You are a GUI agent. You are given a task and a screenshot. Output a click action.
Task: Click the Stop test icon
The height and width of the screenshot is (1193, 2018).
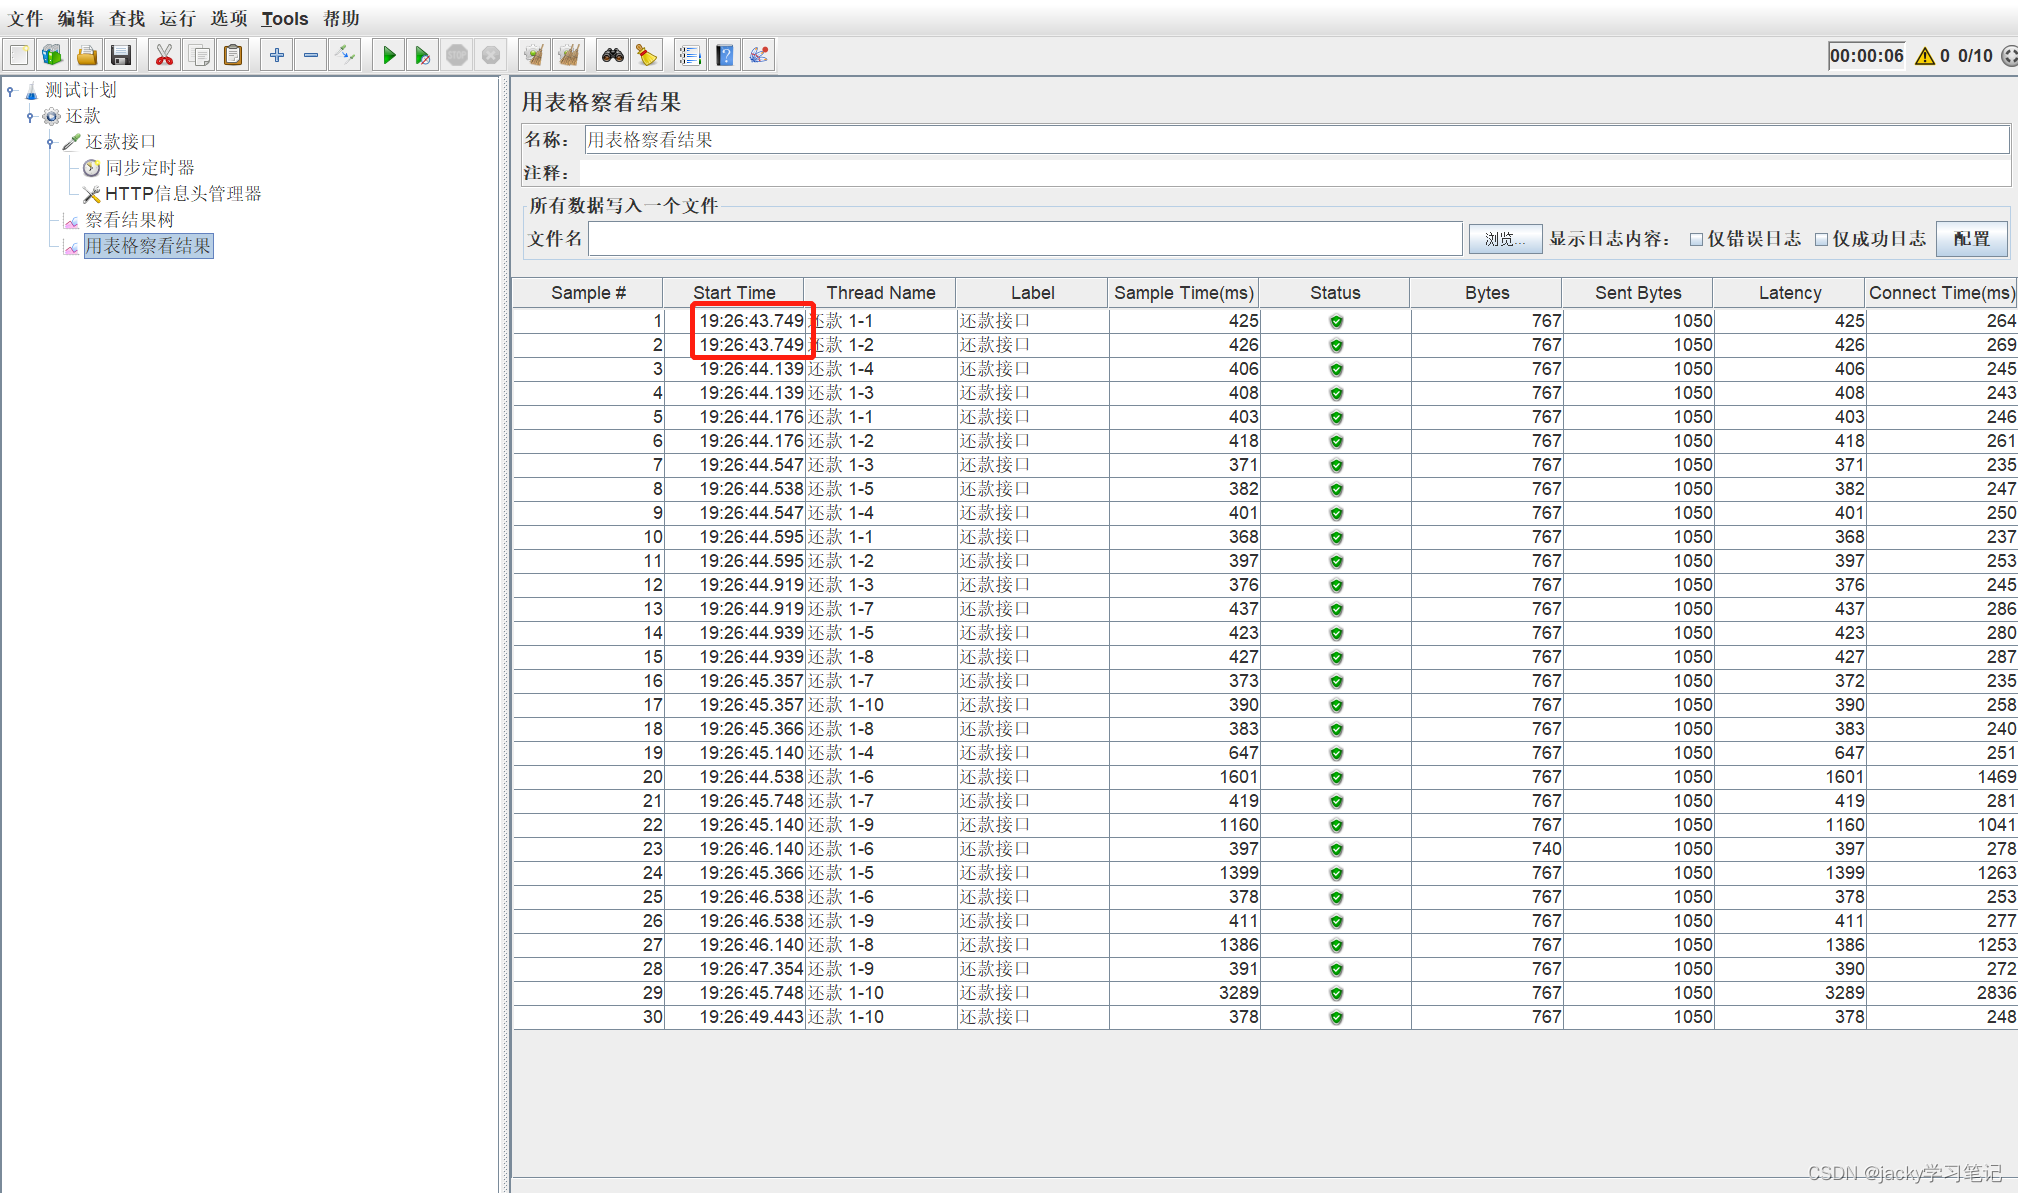(x=457, y=55)
